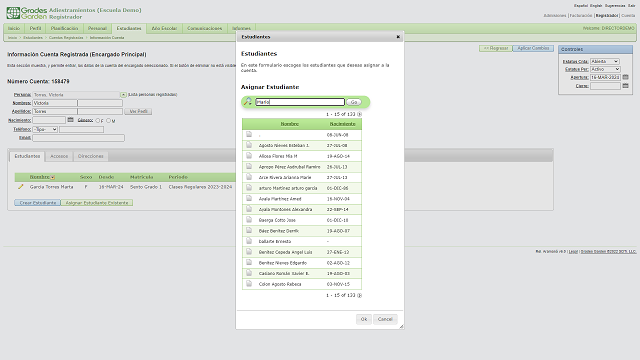Click Ok in the Estudiantes dialog
This screenshot has width=640, height=360.
click(364, 319)
